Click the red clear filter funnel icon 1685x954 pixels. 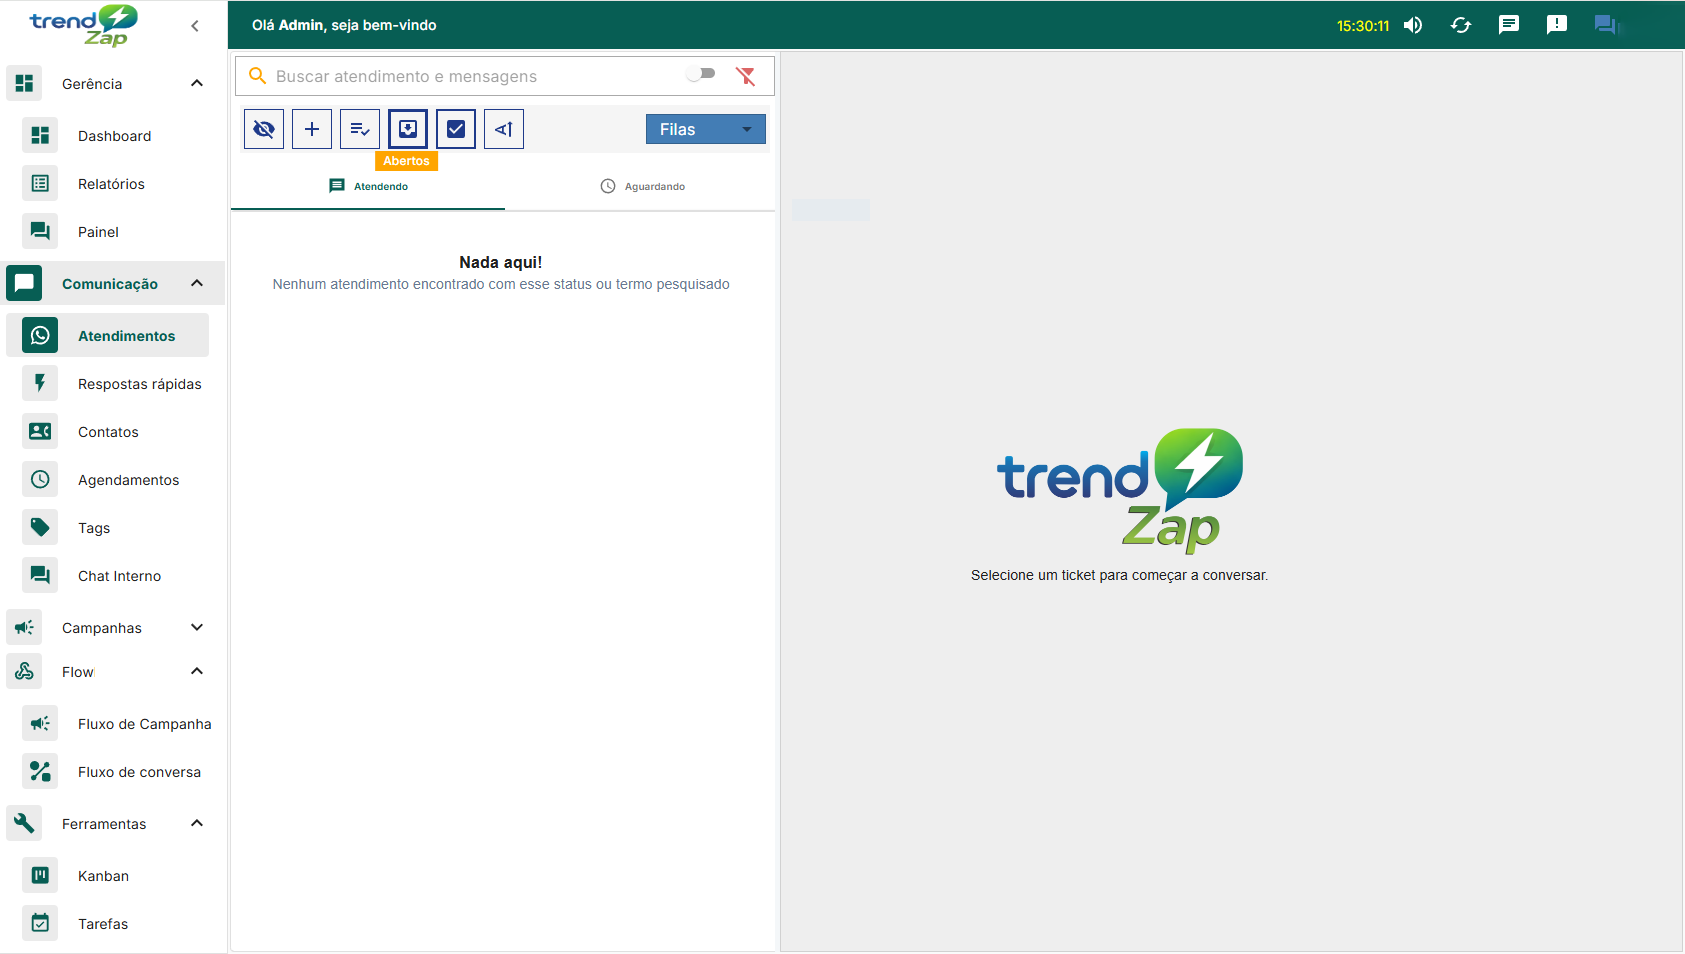coord(745,76)
